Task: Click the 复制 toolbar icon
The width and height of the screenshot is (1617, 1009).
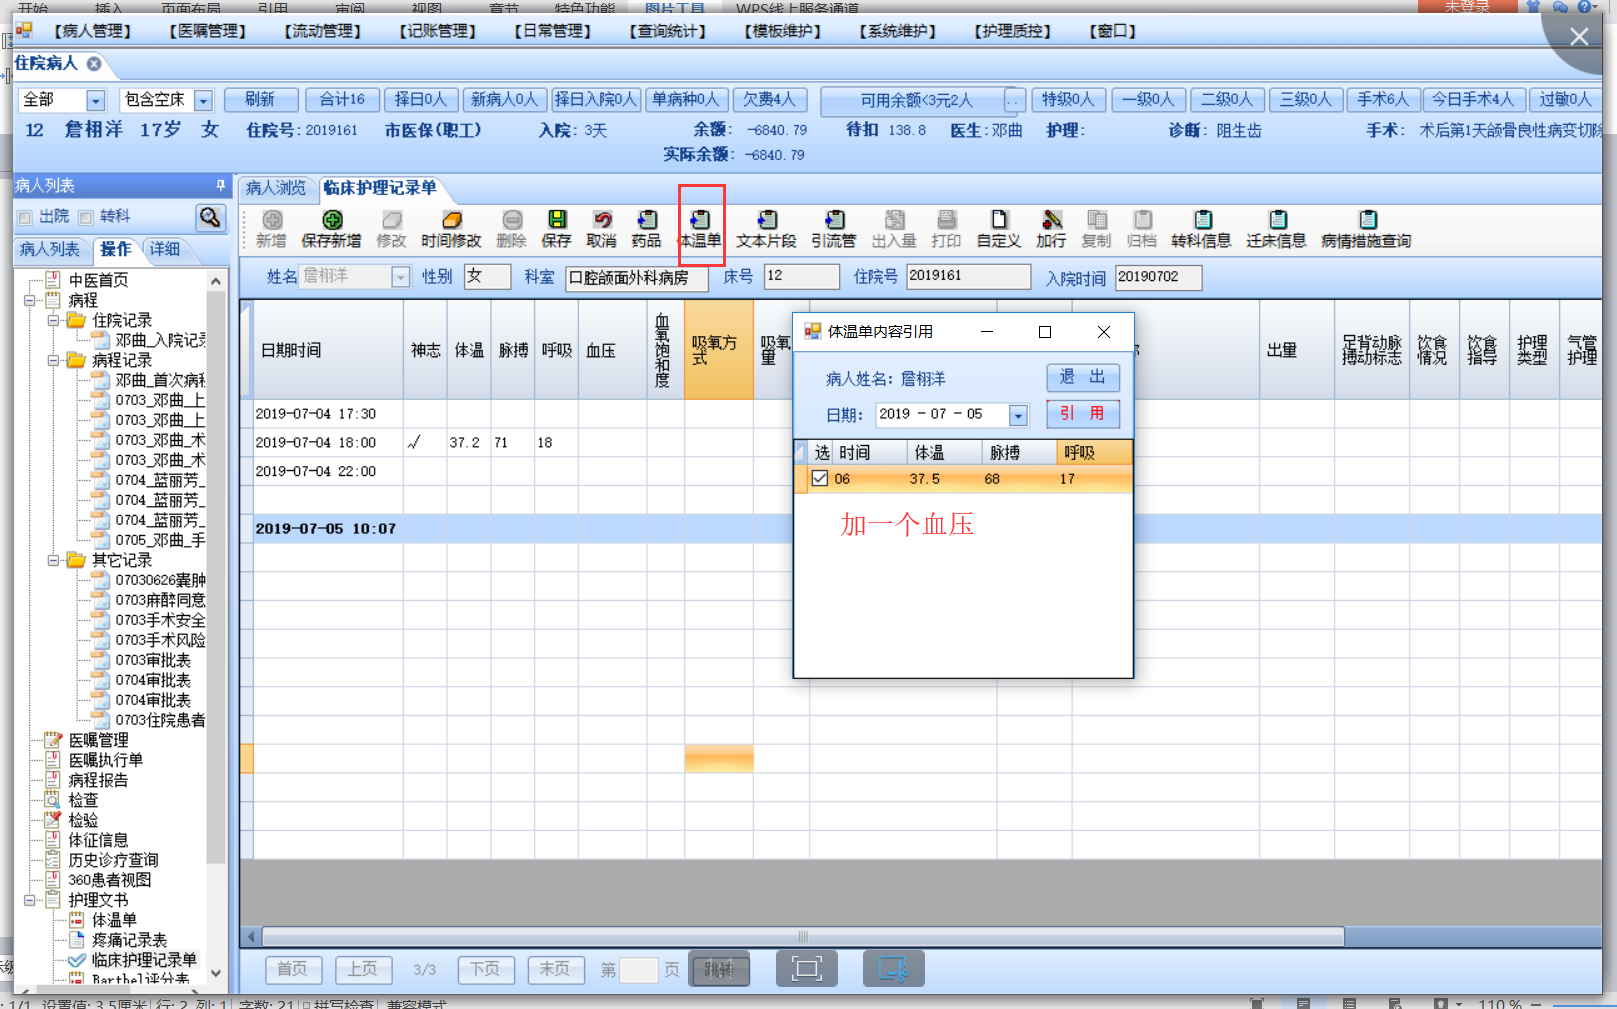Action: point(1096,228)
